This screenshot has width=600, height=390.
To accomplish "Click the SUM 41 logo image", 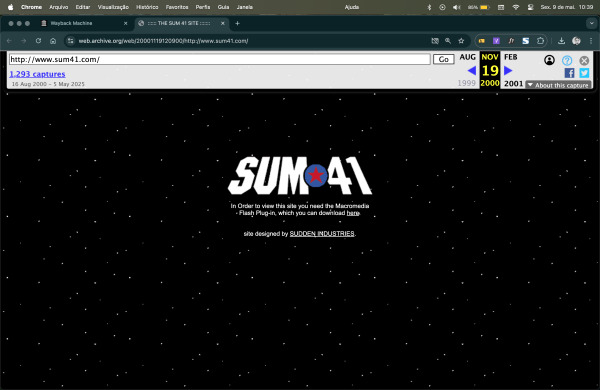I will tap(300, 175).
